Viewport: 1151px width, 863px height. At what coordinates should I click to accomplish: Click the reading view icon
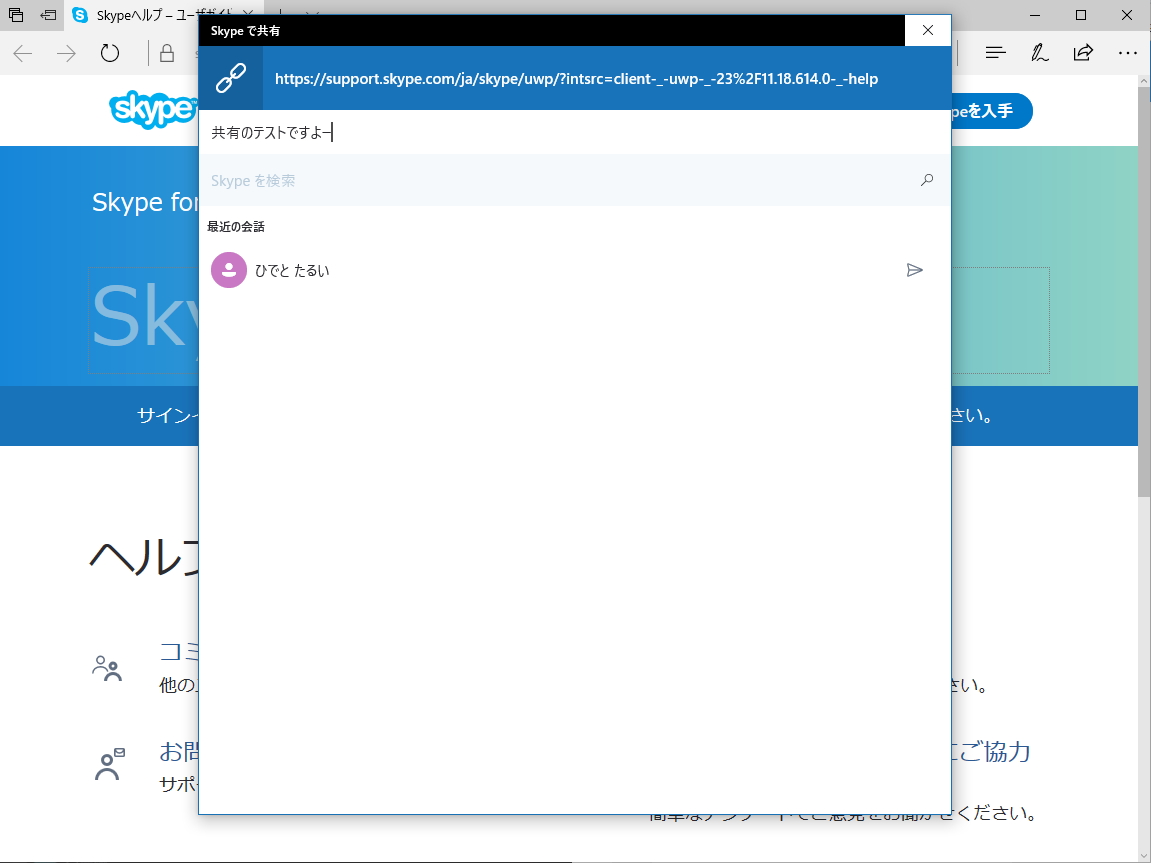pos(995,52)
